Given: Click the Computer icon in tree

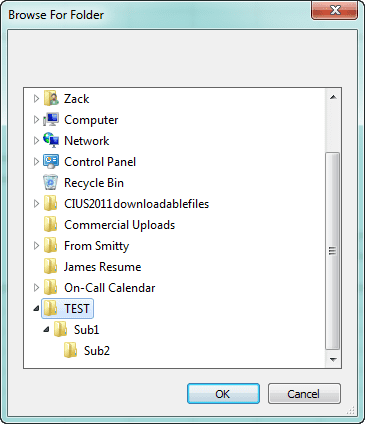Looking at the screenshot, I should tap(51, 120).
